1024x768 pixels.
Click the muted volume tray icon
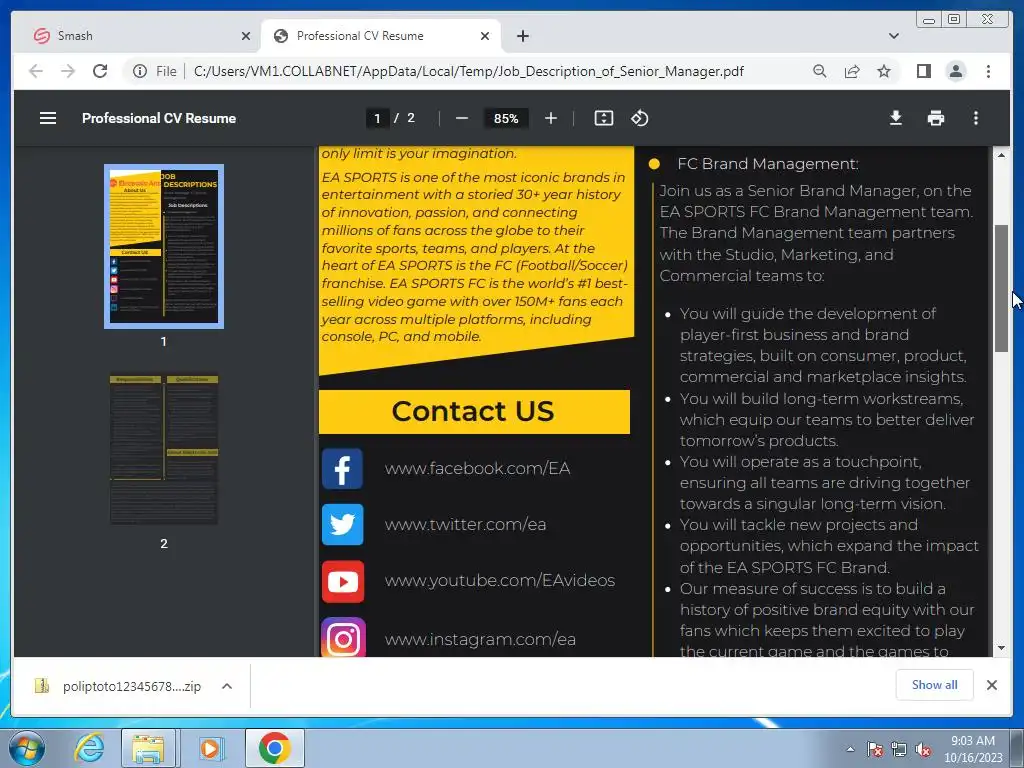(x=923, y=750)
